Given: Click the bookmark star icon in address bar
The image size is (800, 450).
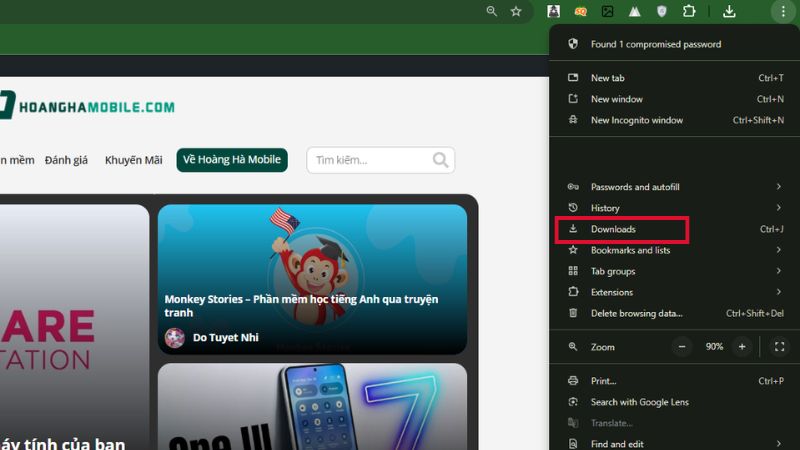Looking at the screenshot, I should pyautogui.click(x=516, y=11).
